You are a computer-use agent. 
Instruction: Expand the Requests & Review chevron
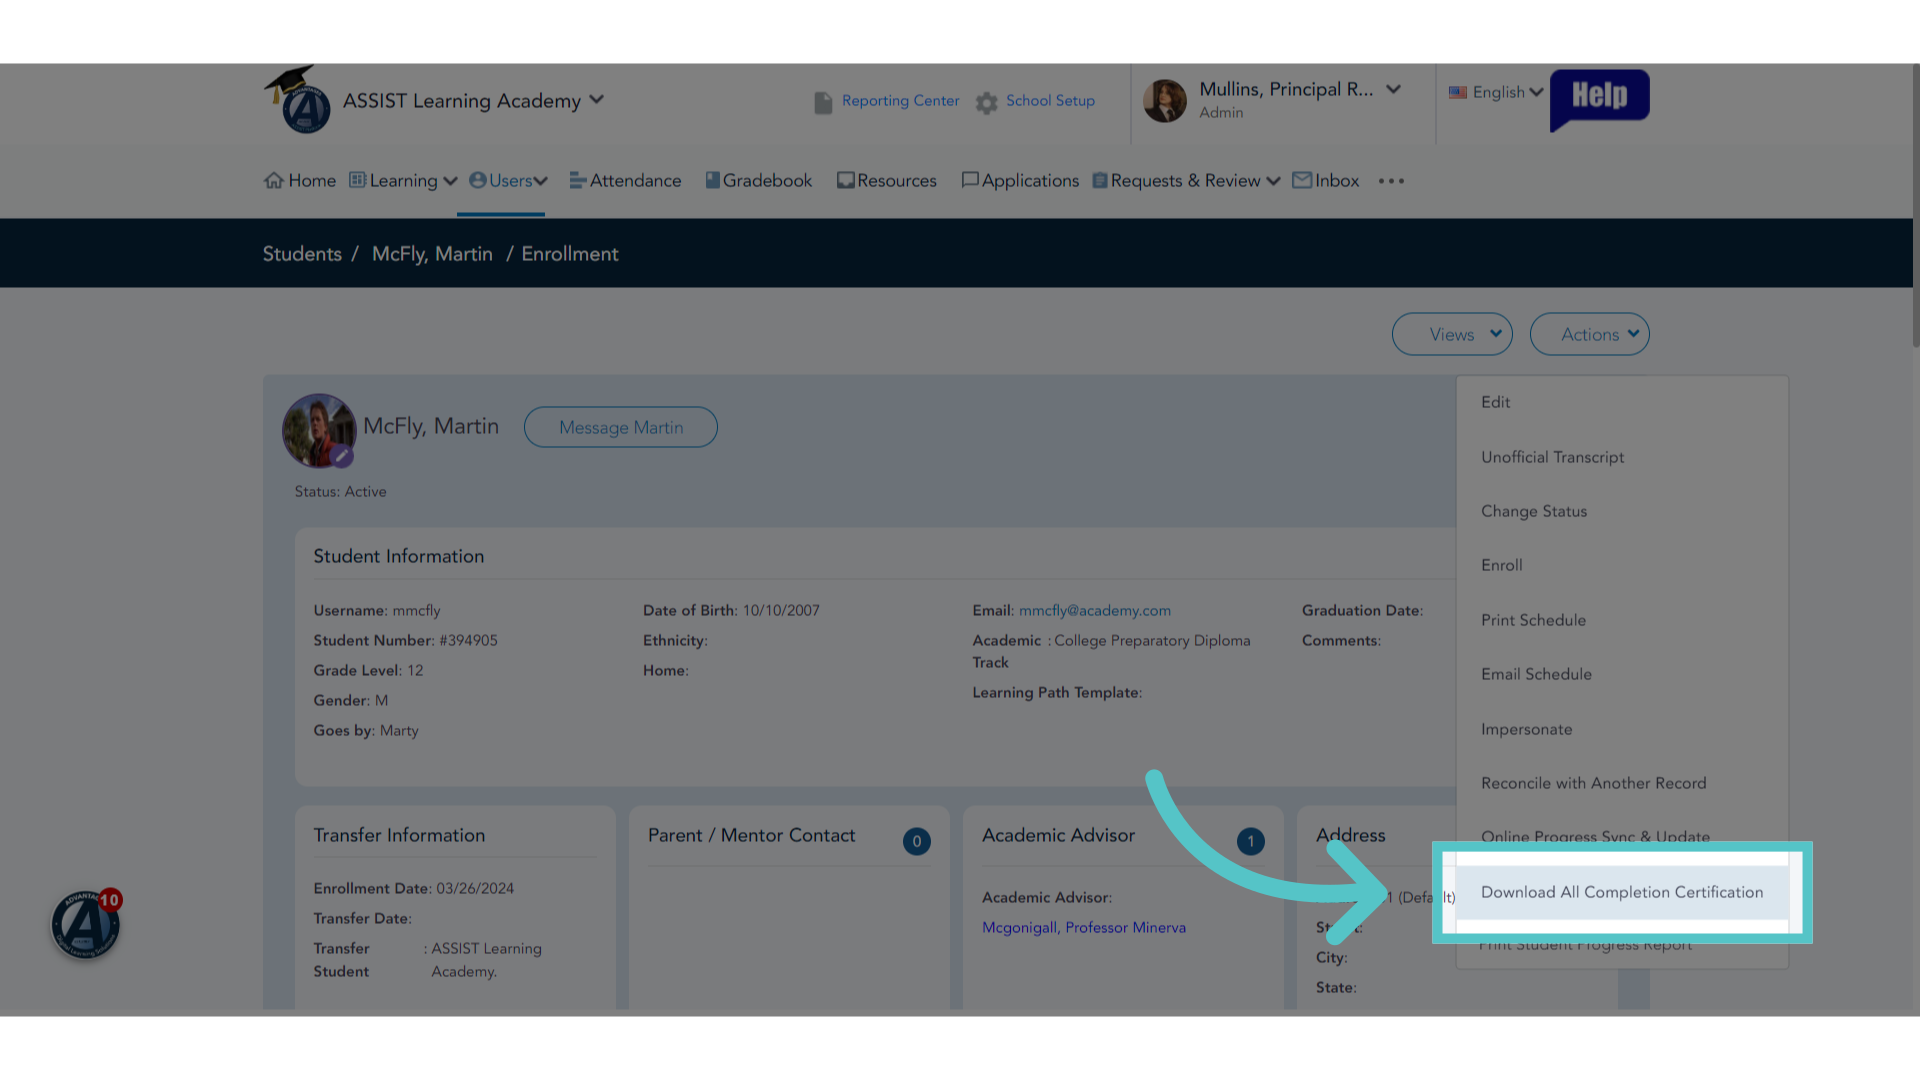click(1273, 182)
